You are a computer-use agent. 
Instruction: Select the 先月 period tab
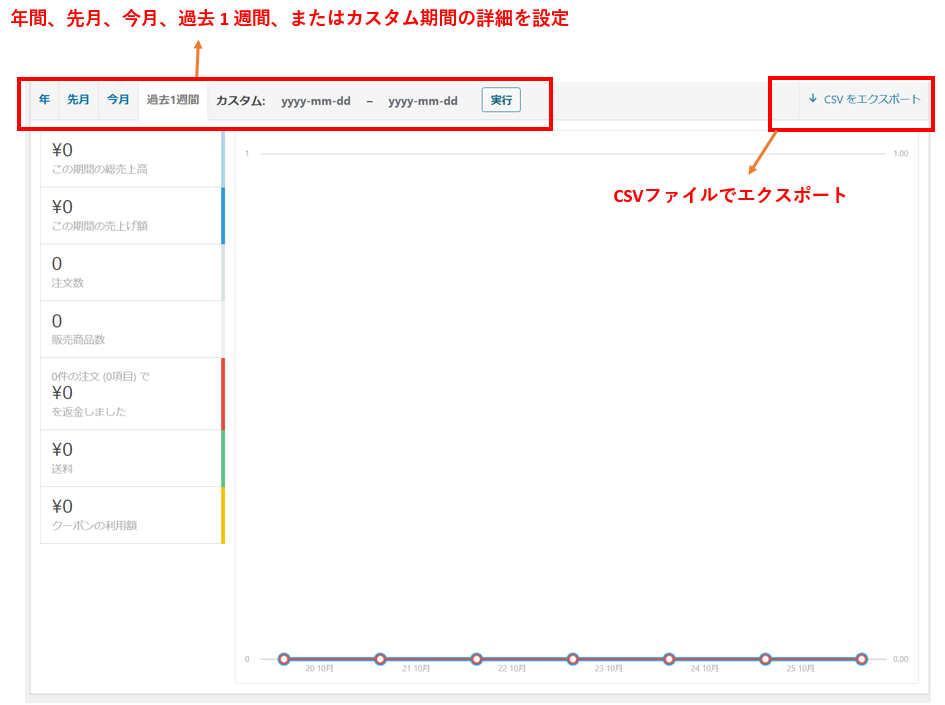78,100
